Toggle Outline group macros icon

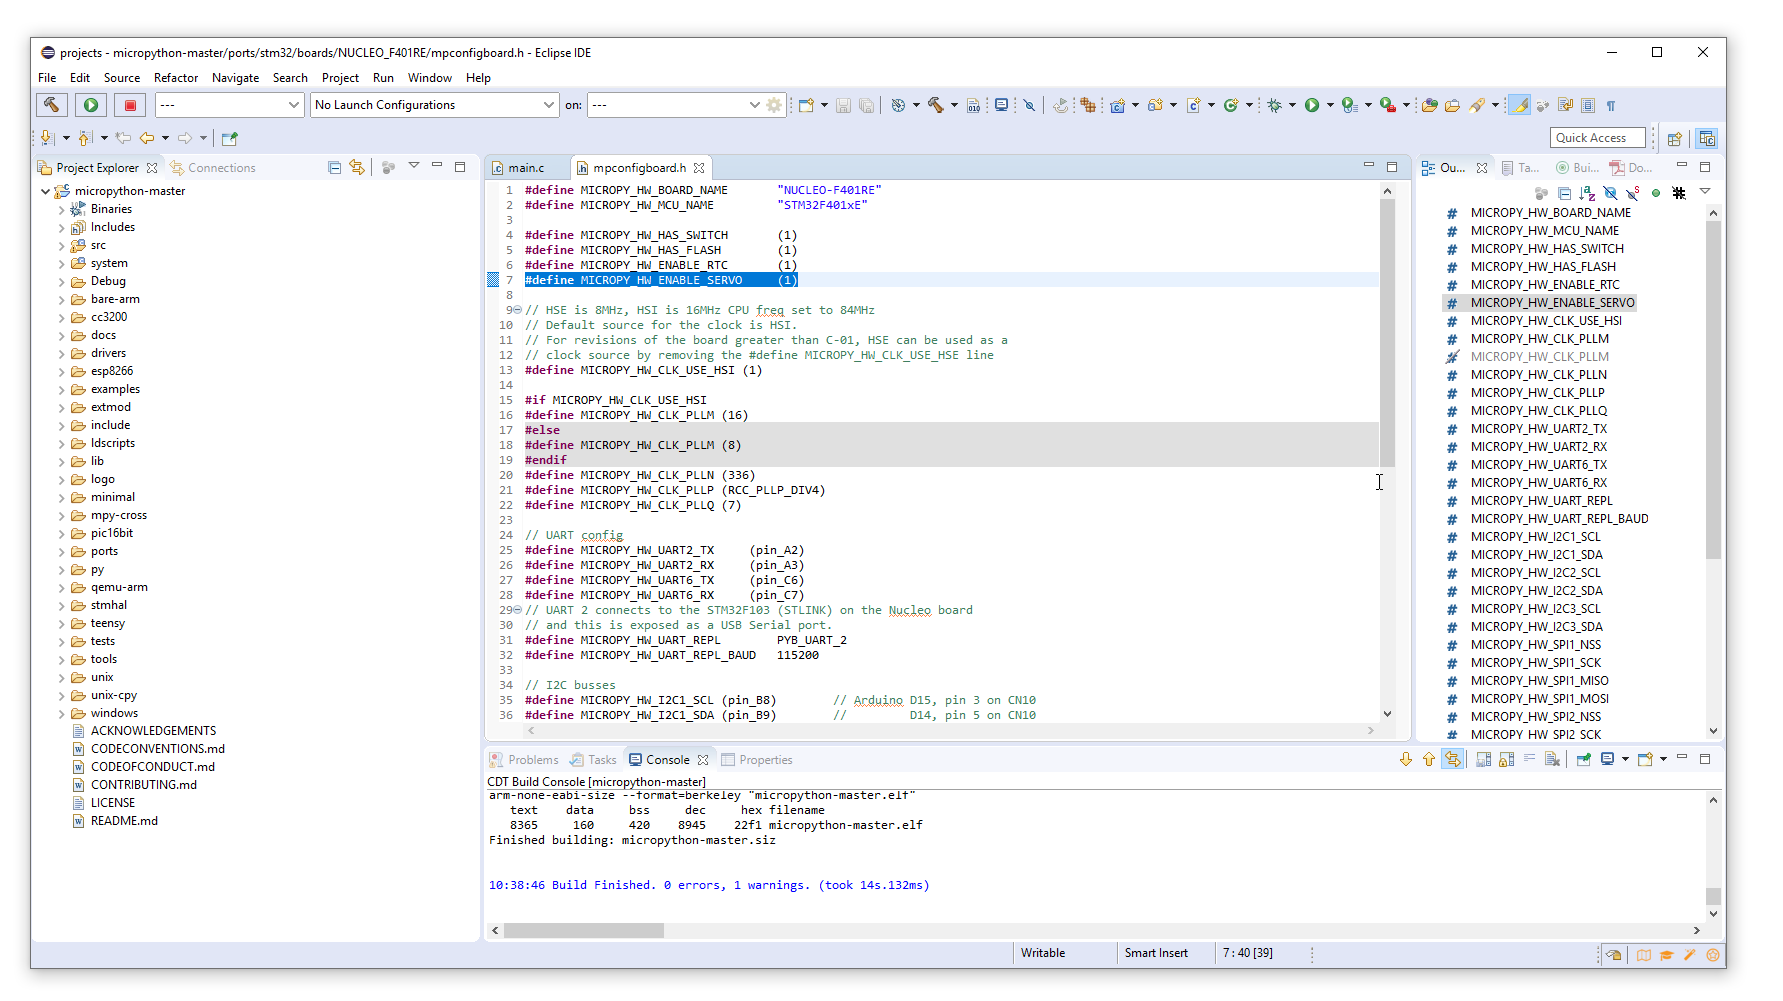1679,193
